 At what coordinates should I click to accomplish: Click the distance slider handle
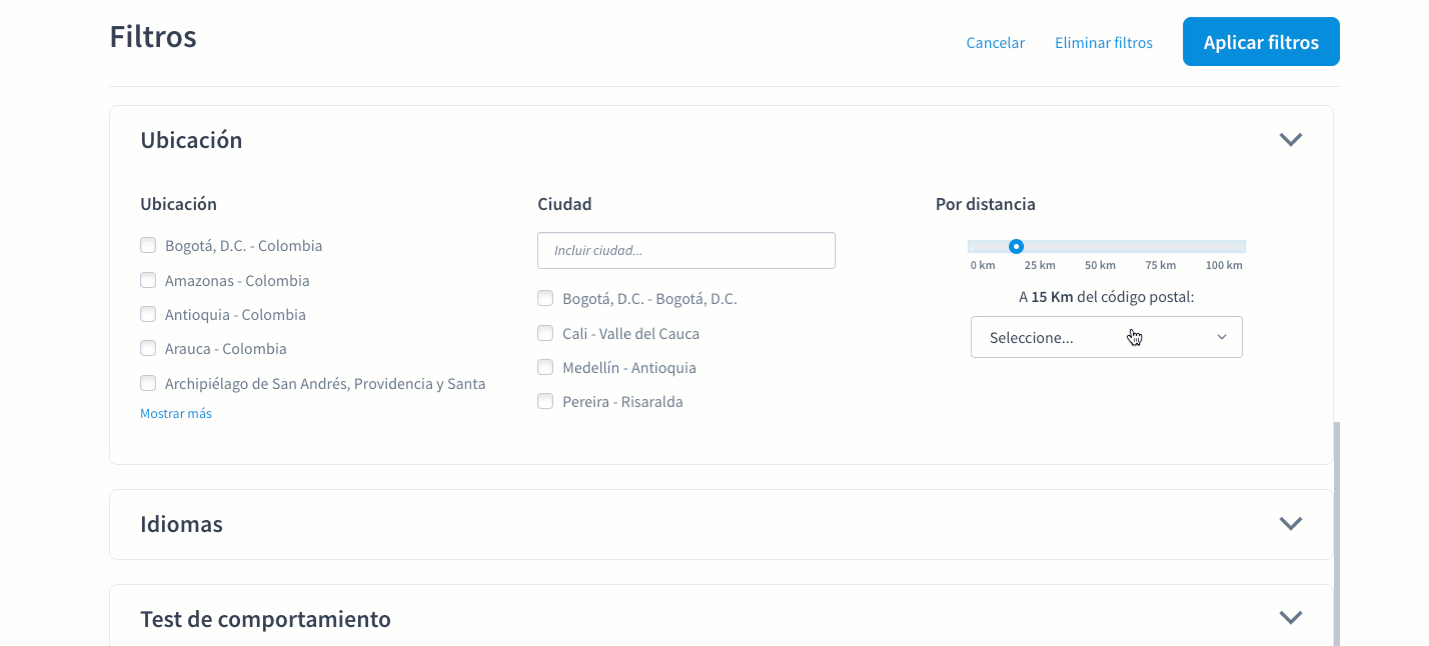[1016, 245]
